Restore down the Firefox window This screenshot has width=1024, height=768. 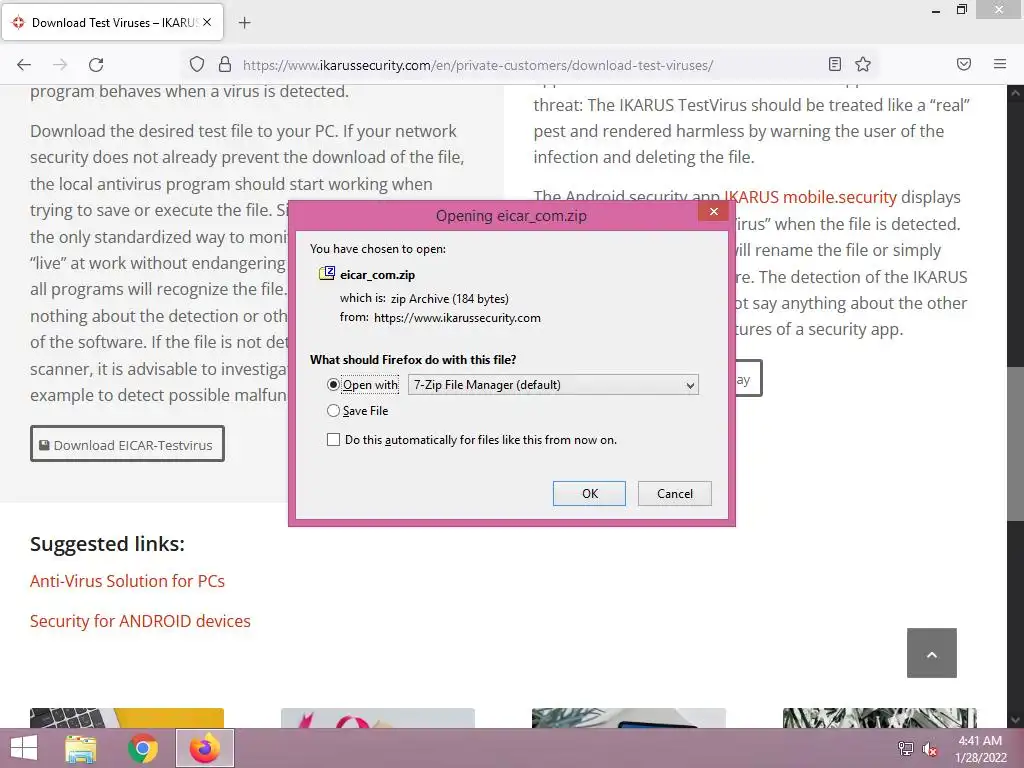click(961, 10)
